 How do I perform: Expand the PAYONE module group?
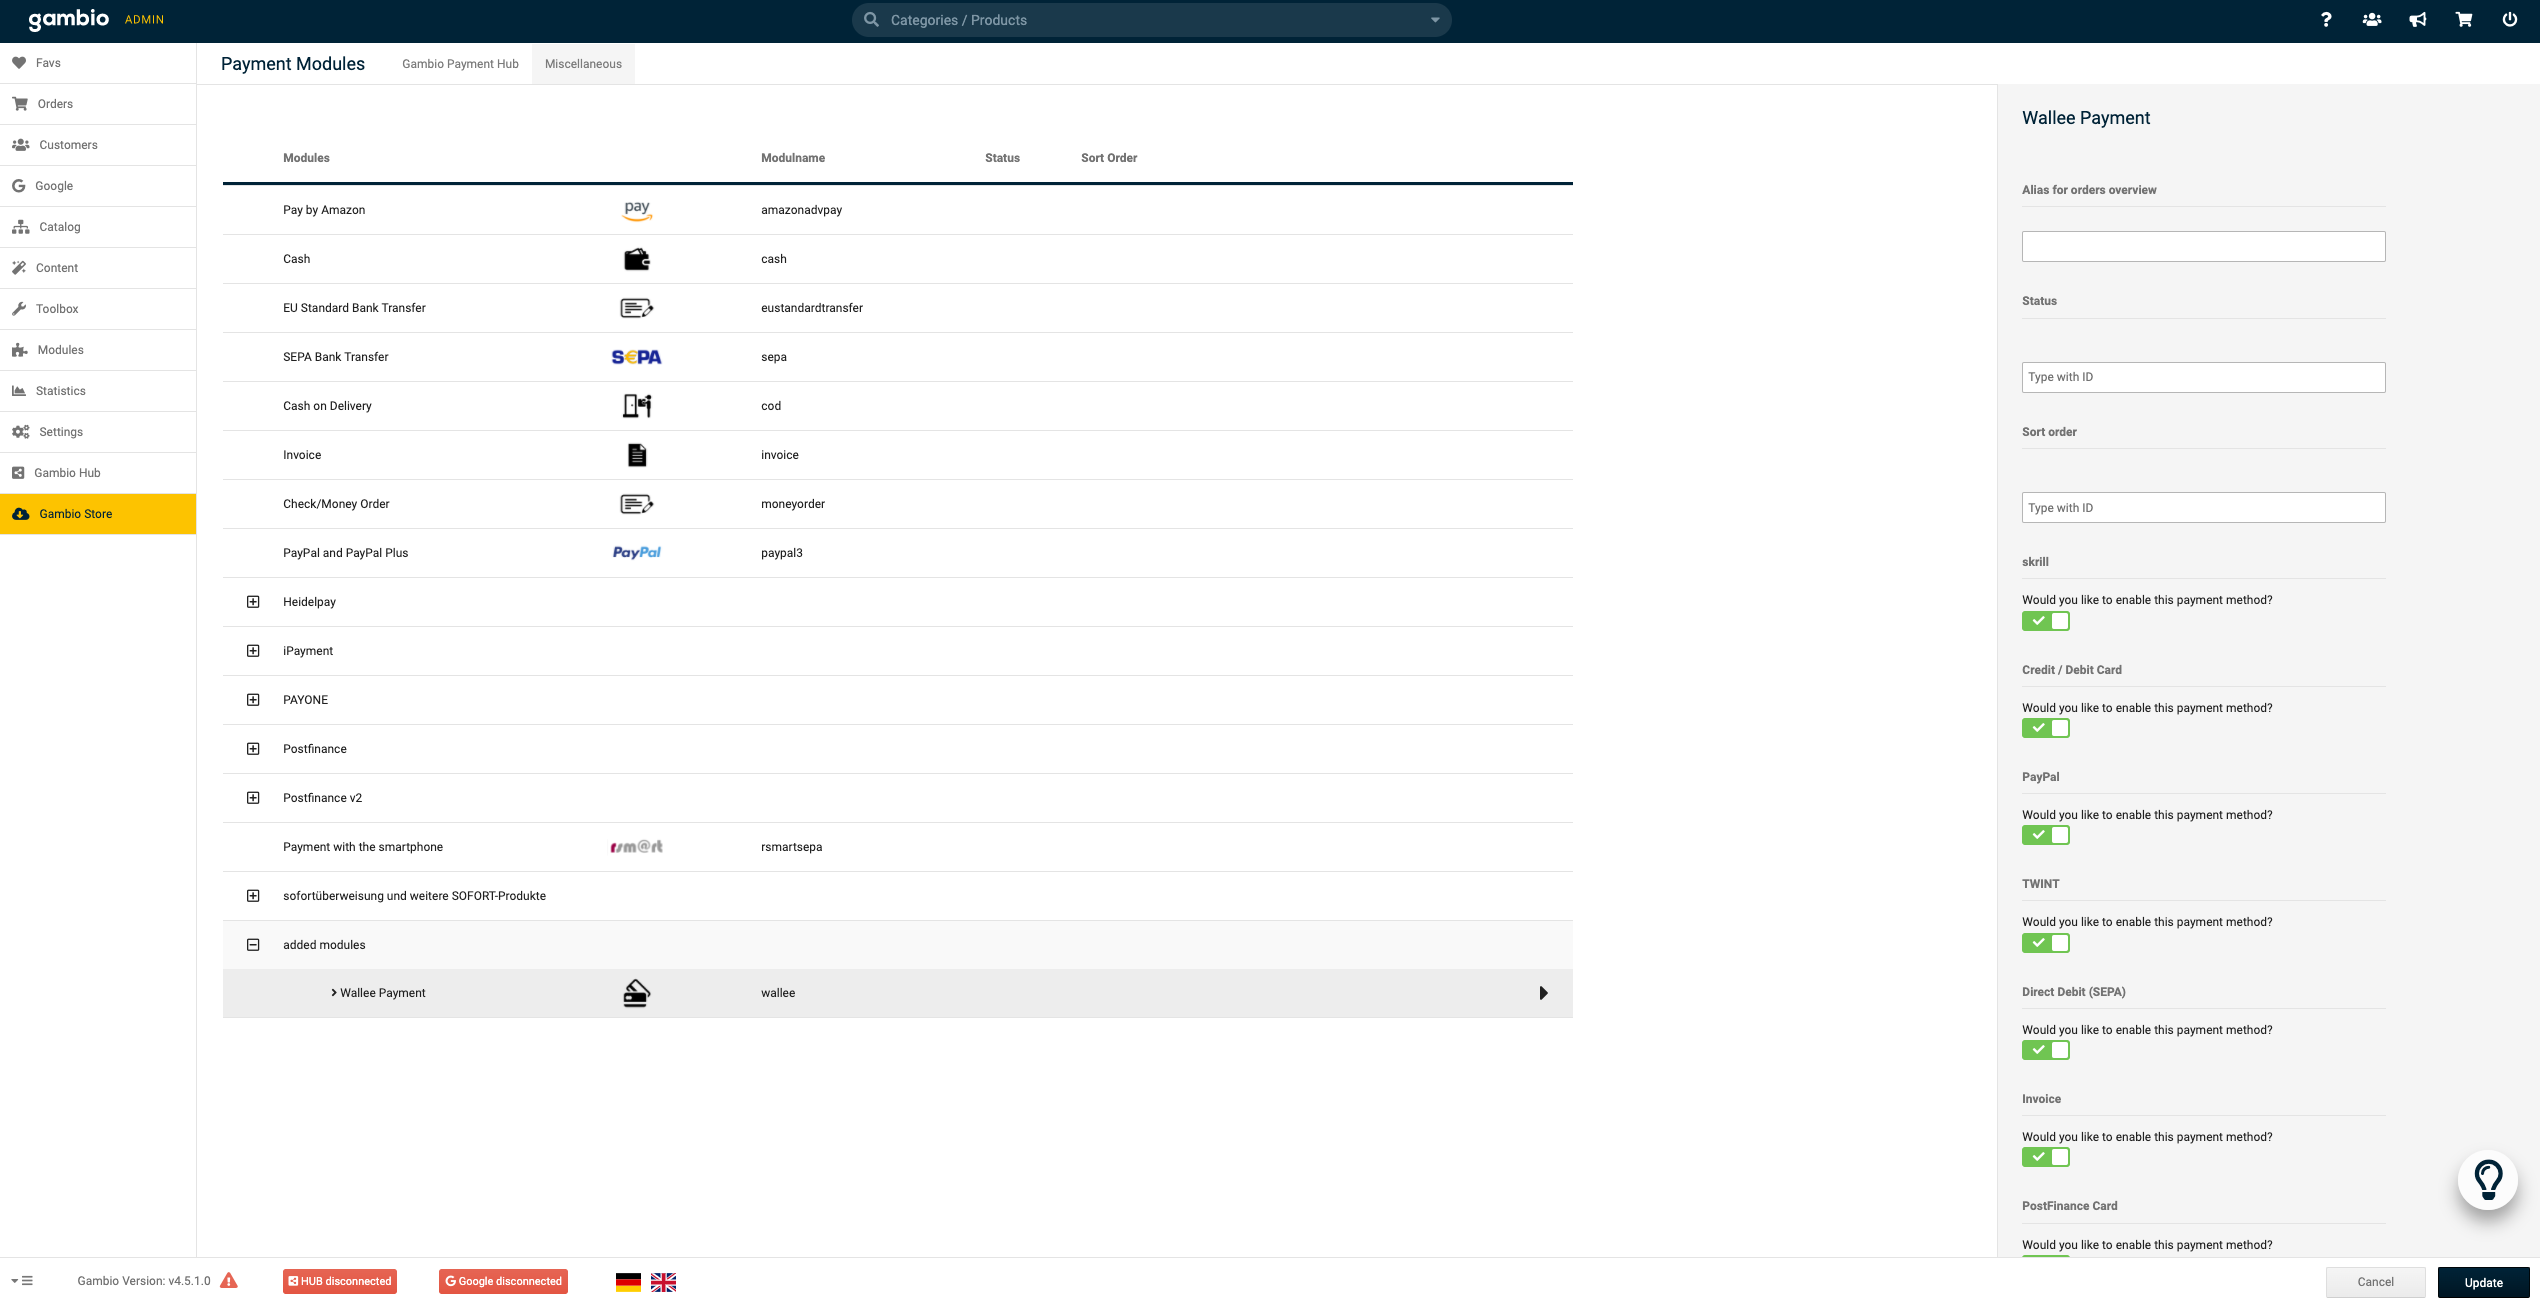(x=252, y=699)
